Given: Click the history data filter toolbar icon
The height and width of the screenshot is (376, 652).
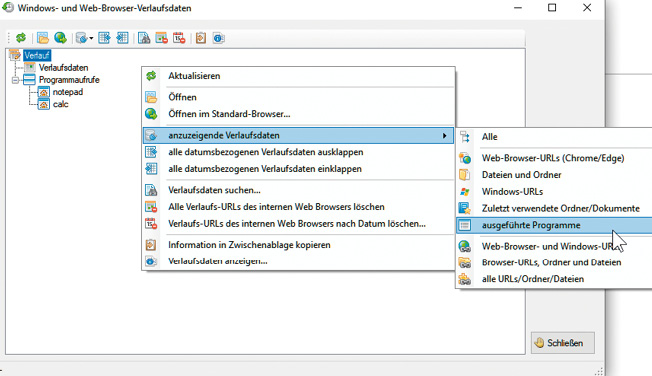Looking at the screenshot, I should [x=82, y=38].
